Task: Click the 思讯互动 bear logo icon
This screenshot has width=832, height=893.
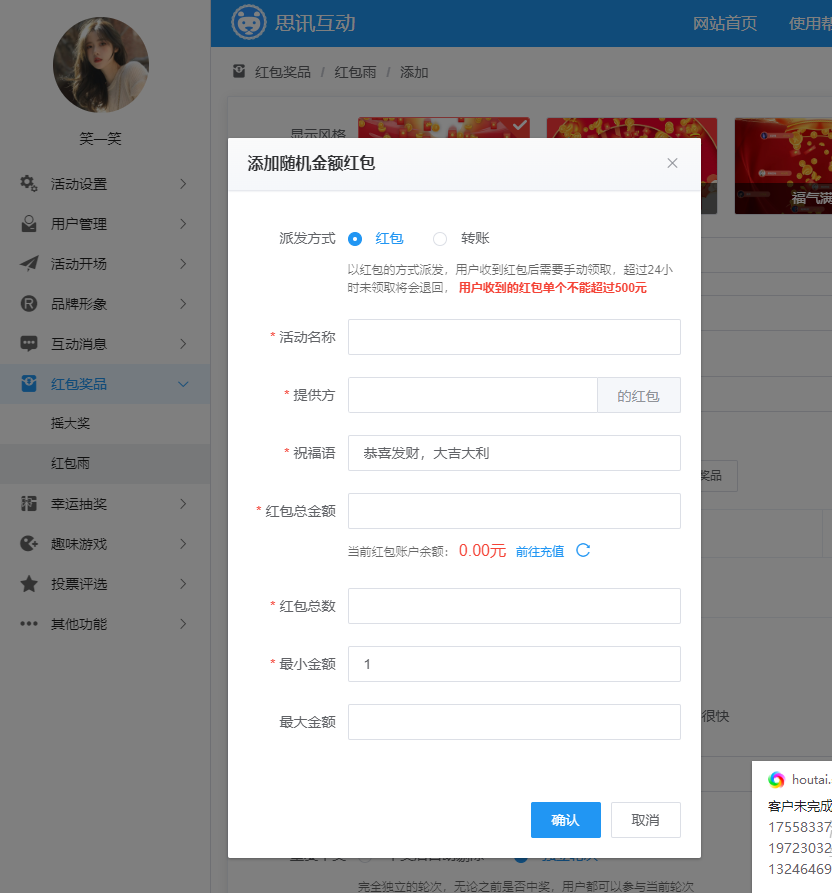Action: pyautogui.click(x=248, y=23)
